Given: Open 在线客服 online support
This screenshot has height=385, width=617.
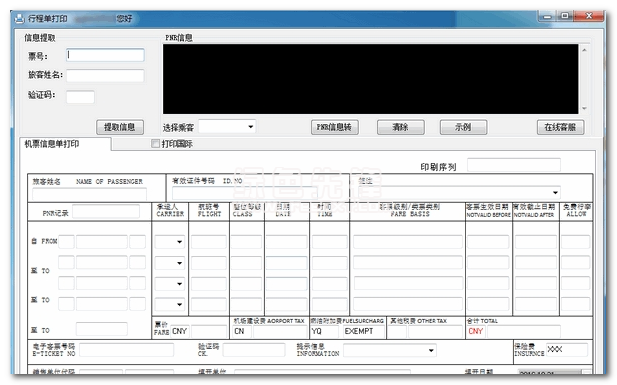Looking at the screenshot, I should pyautogui.click(x=560, y=127).
